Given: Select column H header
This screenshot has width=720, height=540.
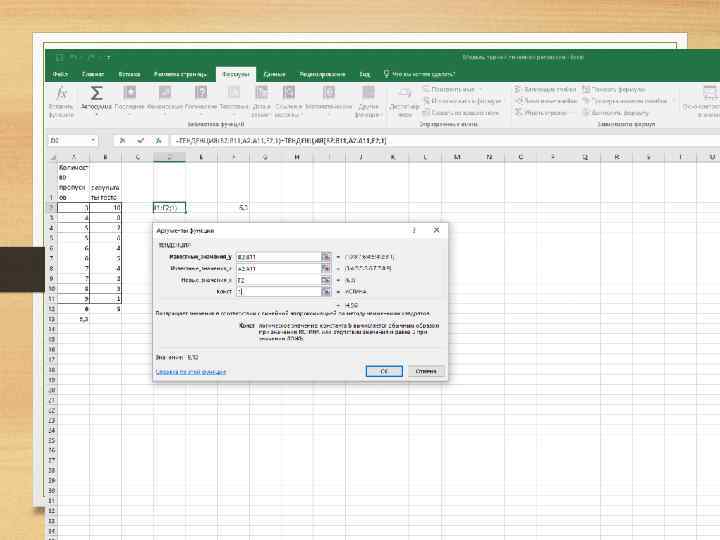Looking at the screenshot, I should (297, 157).
